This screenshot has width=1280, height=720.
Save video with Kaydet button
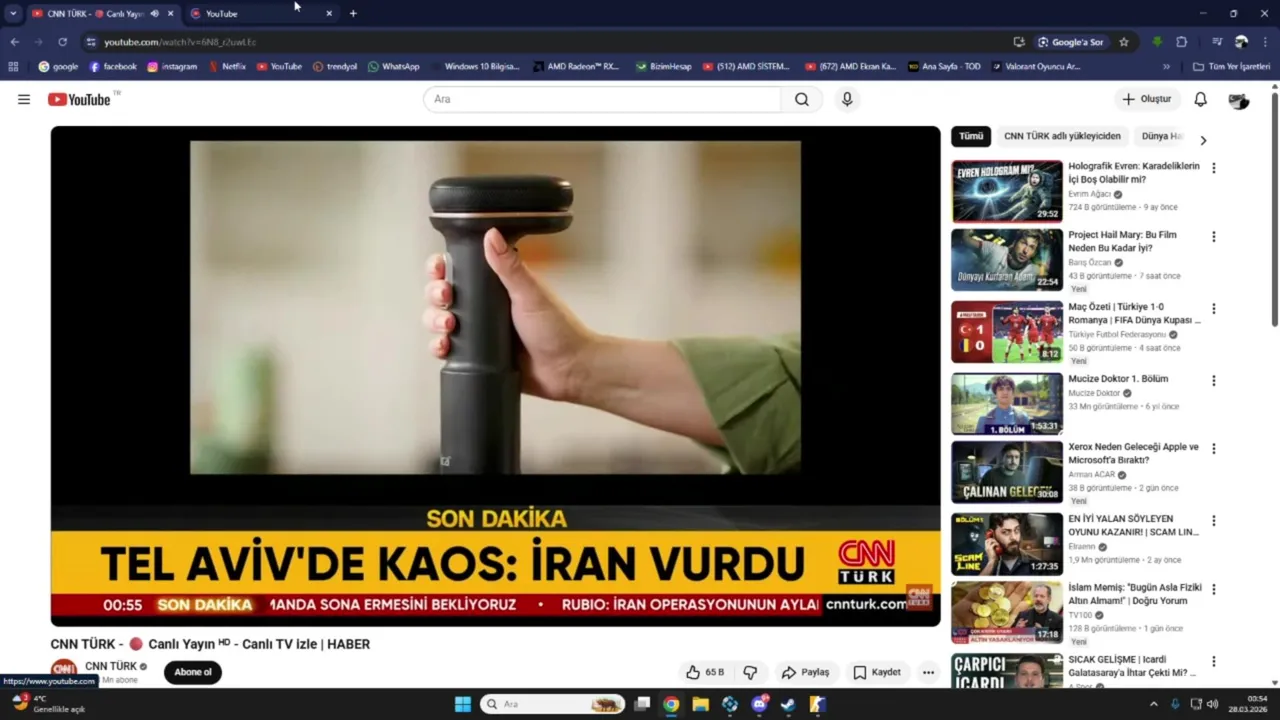pos(876,672)
